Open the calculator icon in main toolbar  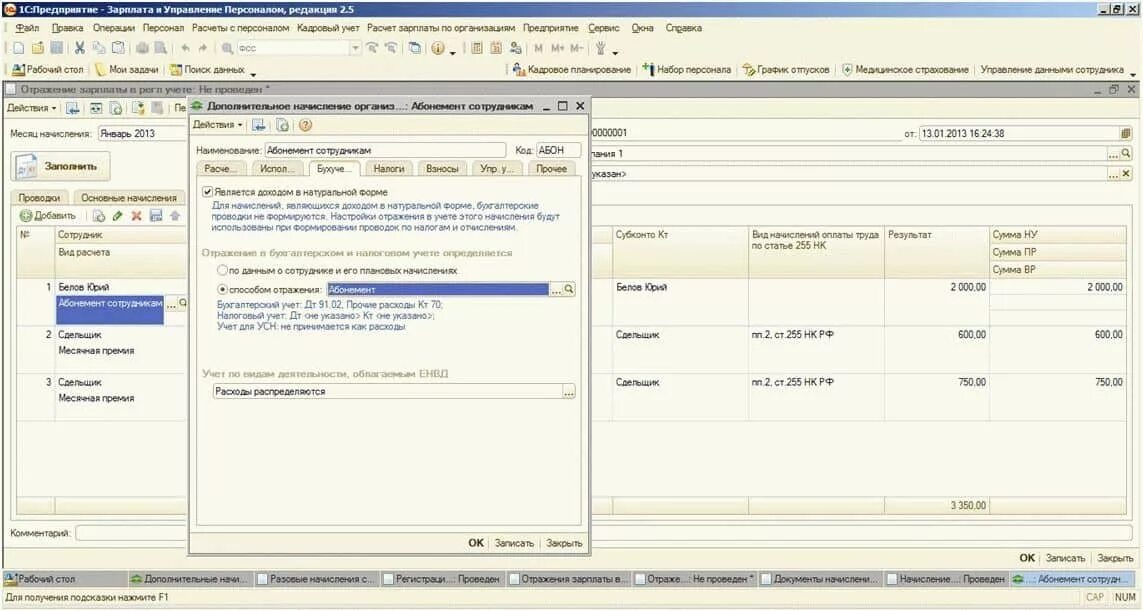(x=477, y=48)
